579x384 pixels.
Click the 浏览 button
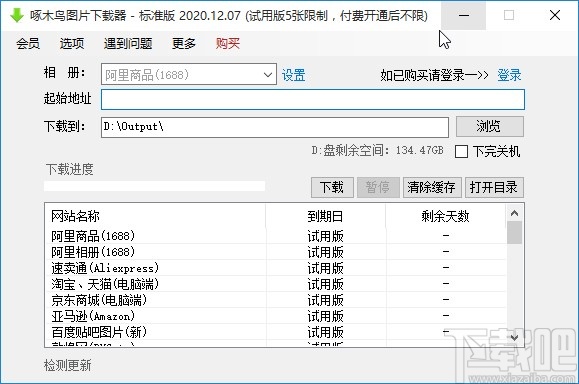(489, 126)
